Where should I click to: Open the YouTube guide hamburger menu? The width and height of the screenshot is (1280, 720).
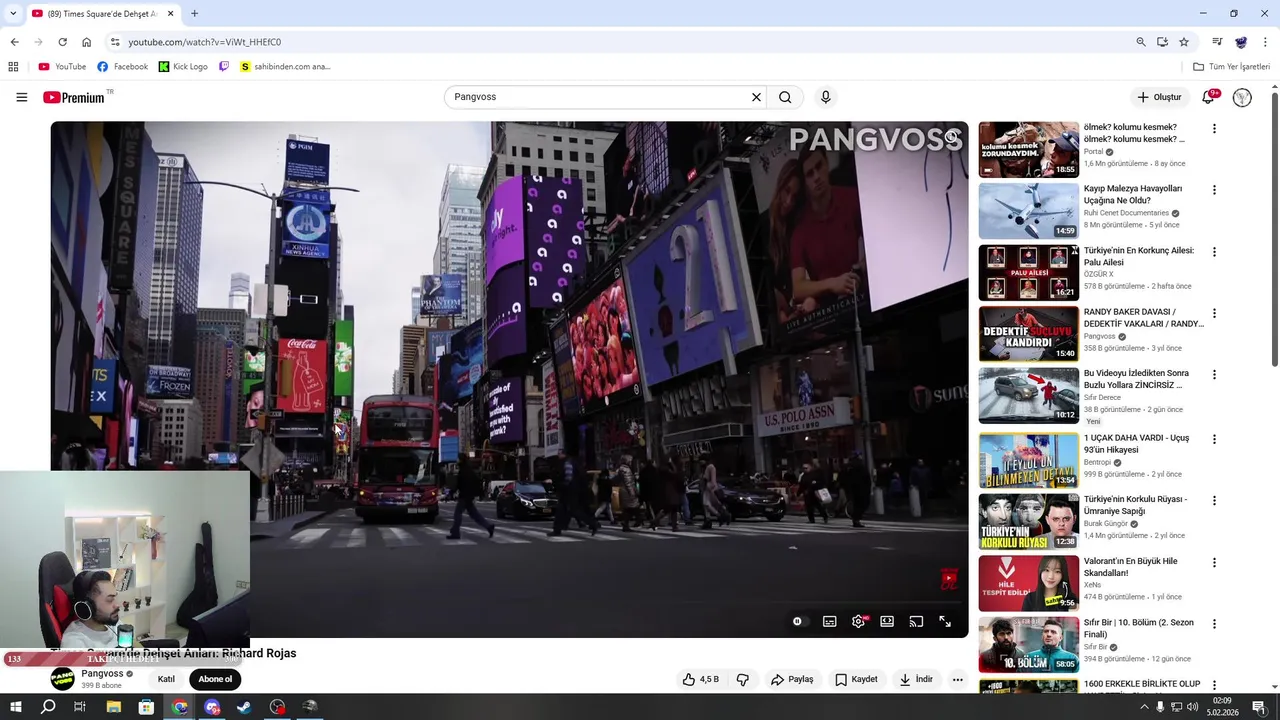click(21, 97)
